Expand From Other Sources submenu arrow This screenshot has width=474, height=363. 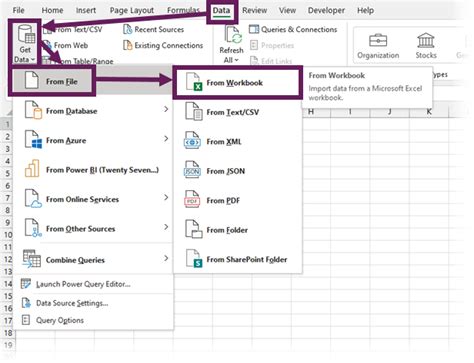click(166, 227)
